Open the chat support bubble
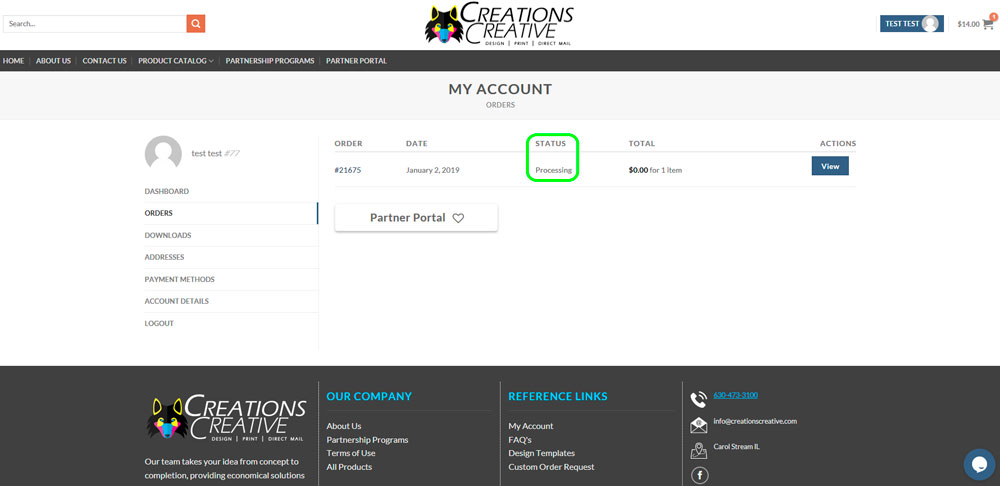 979,464
